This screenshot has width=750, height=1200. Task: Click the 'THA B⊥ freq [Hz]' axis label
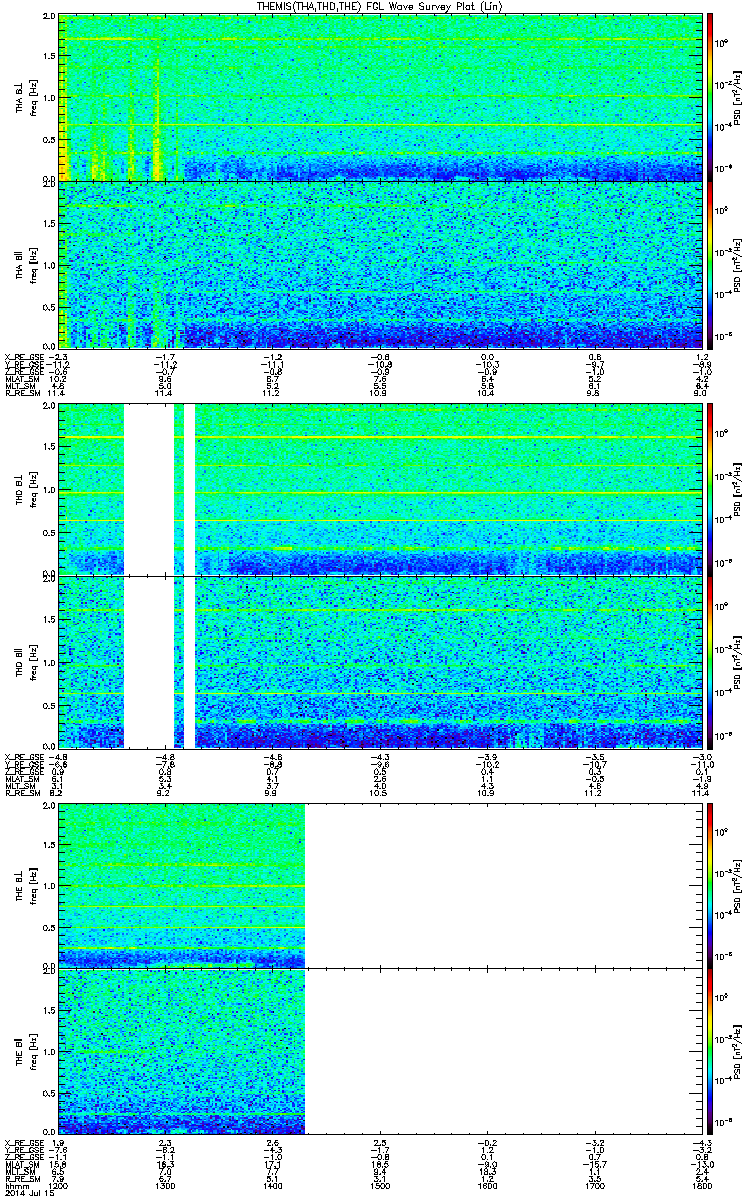(26, 97)
